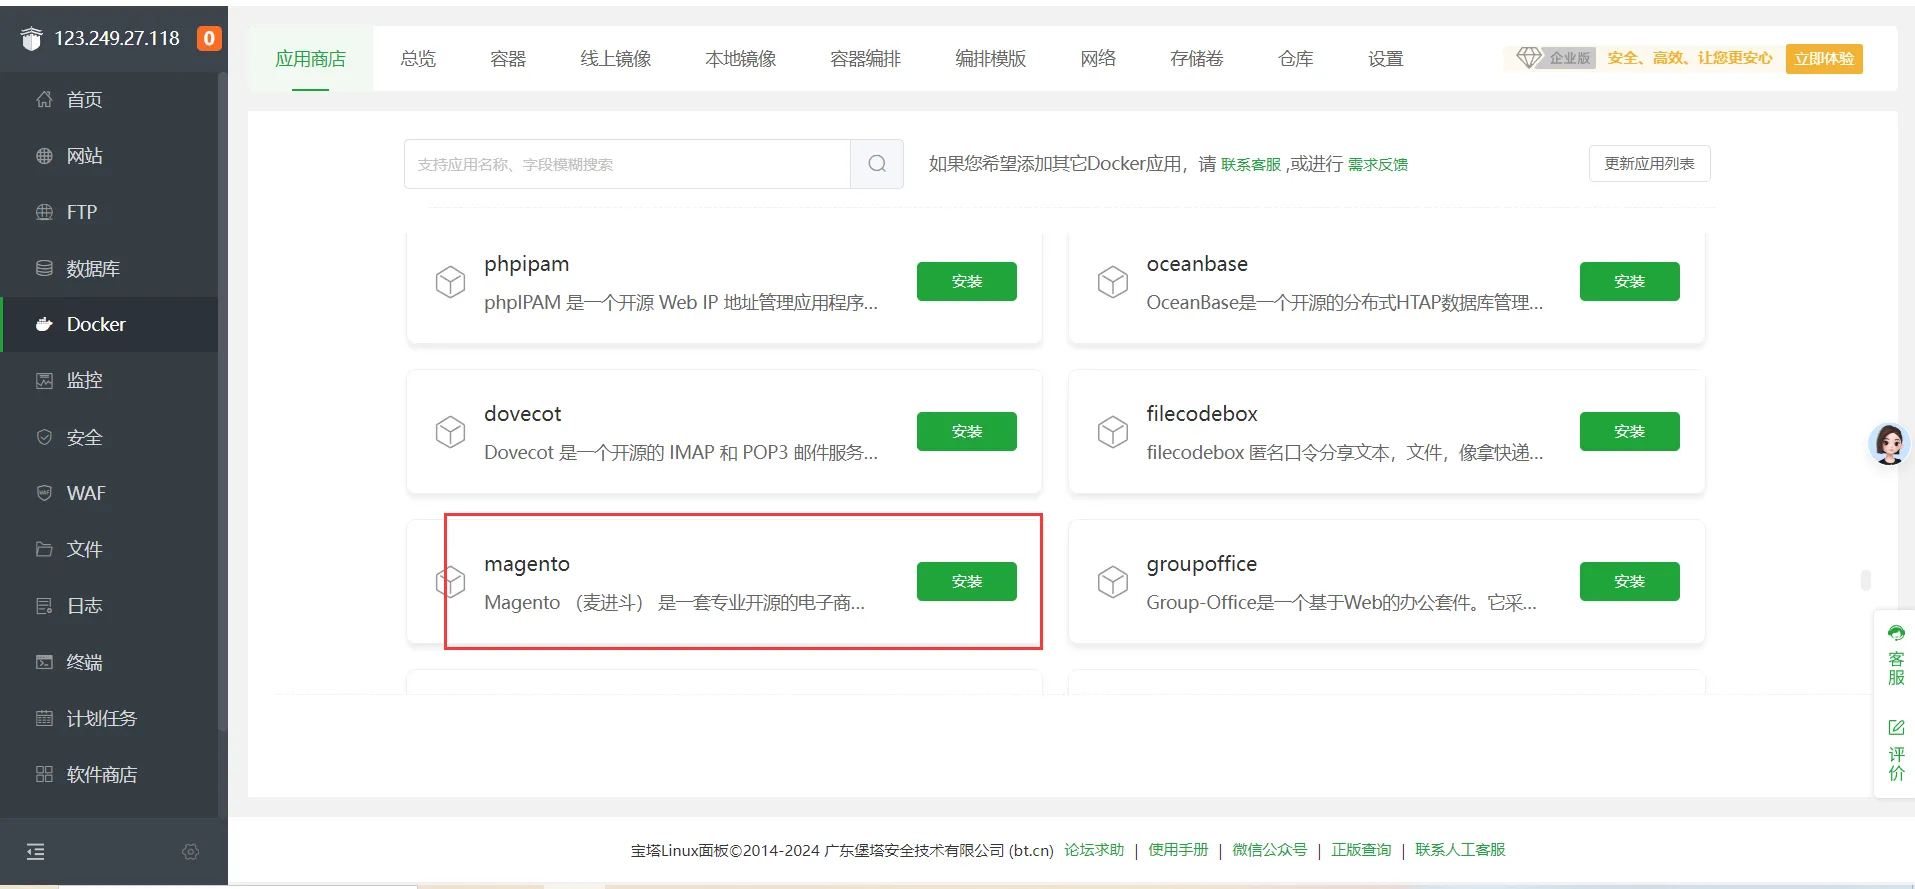Click the database icon beside 数据库
Screen dimensions: 1915x889
(x=44, y=268)
